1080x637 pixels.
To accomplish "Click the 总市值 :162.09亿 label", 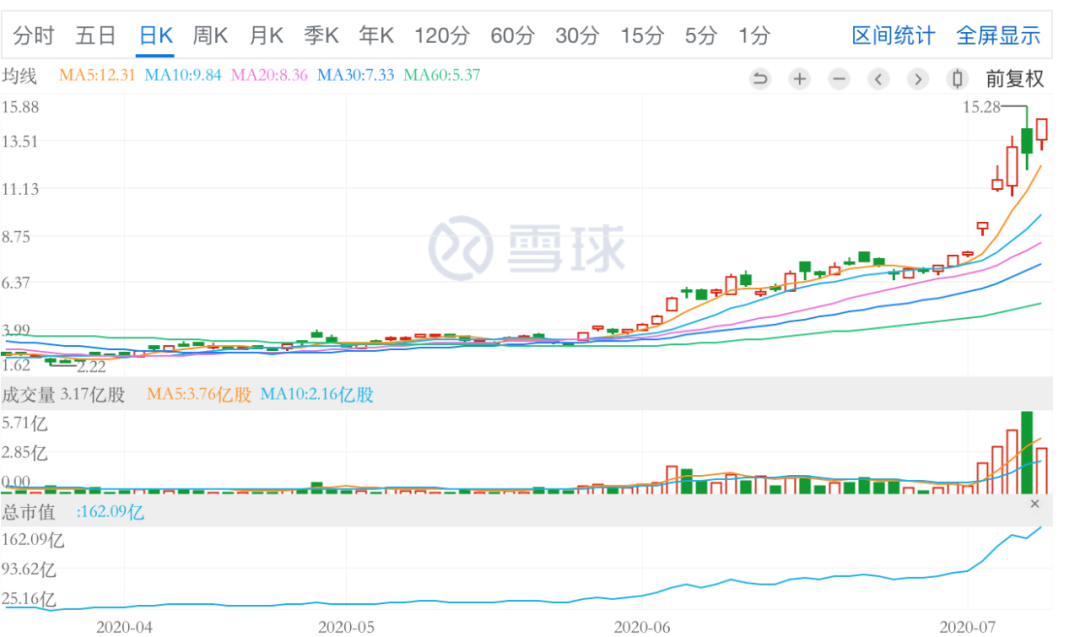I will pyautogui.click(x=73, y=512).
